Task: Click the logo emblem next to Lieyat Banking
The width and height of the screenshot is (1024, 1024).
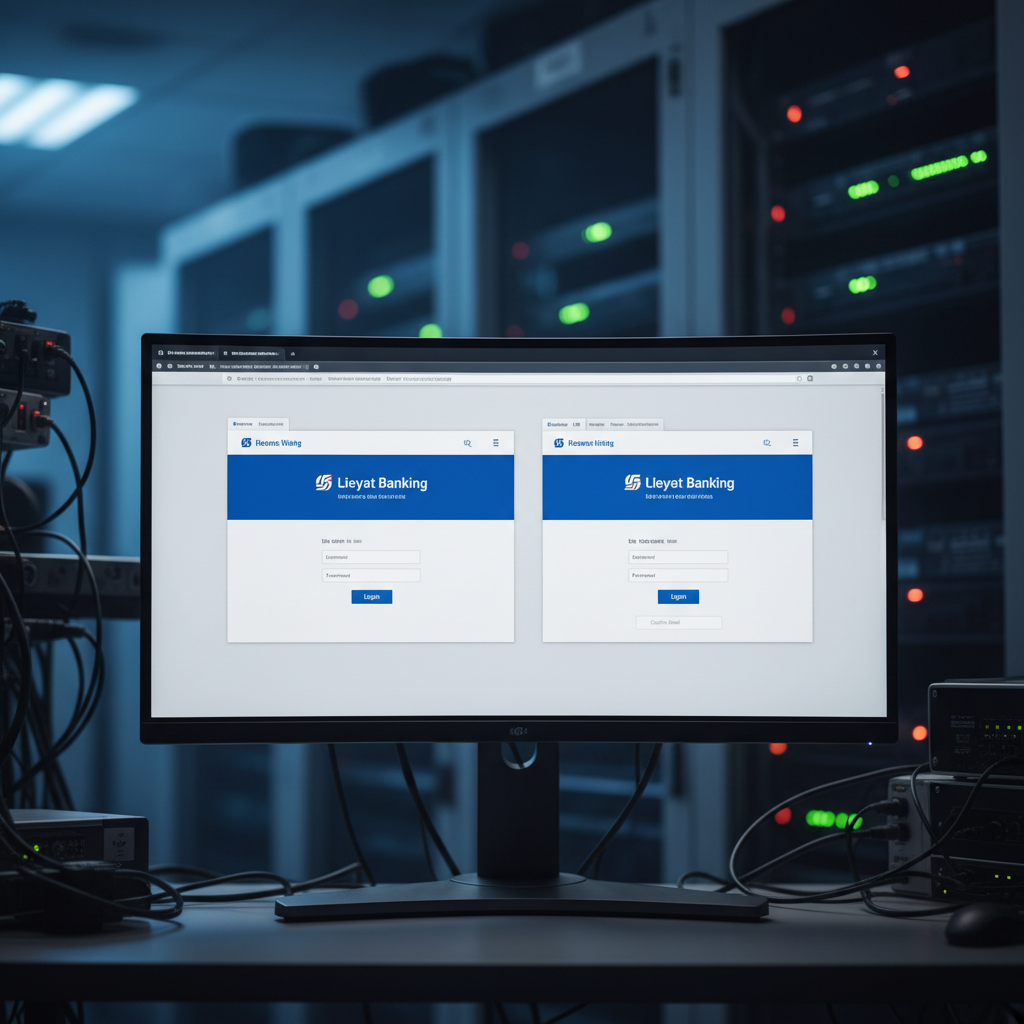Action: [x=324, y=483]
